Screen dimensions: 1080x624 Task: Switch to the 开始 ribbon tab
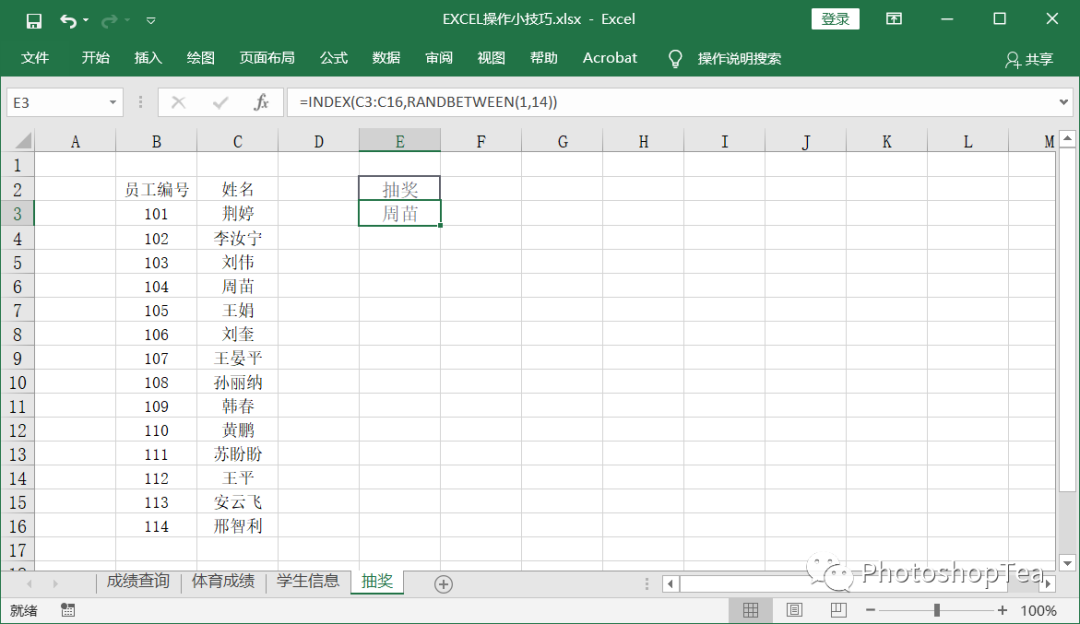pyautogui.click(x=95, y=58)
